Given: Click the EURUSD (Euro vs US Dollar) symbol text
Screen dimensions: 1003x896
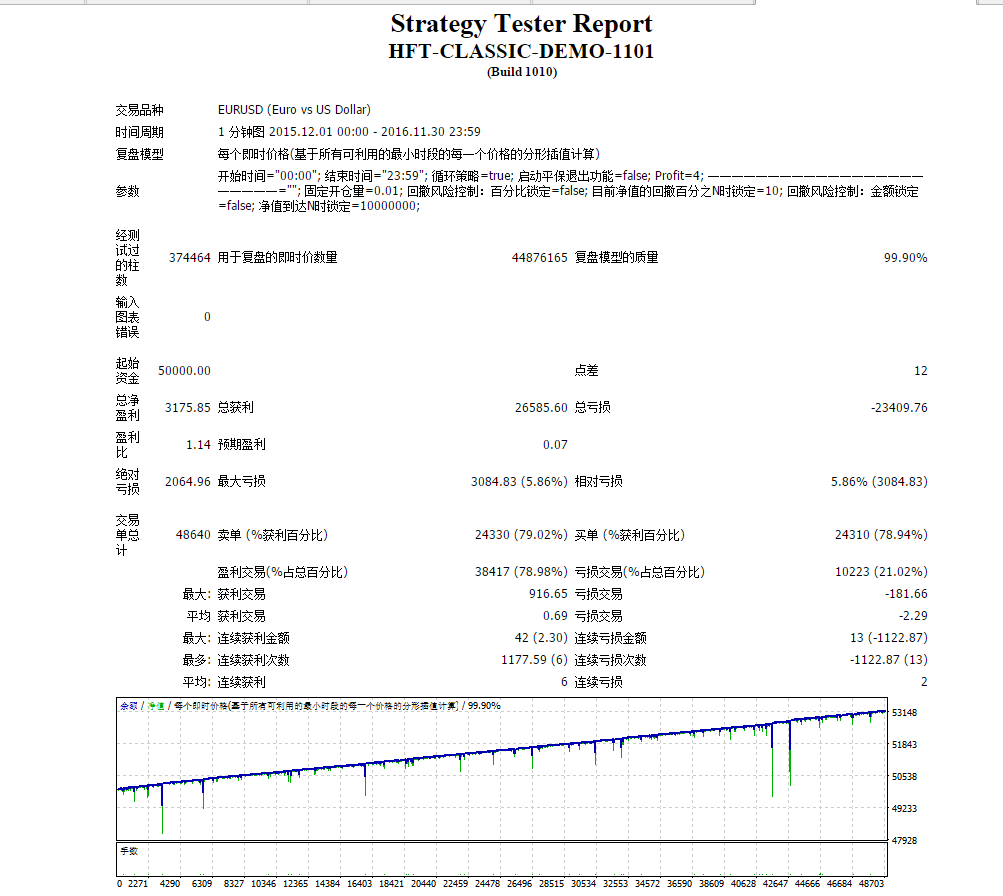Looking at the screenshot, I should [294, 110].
